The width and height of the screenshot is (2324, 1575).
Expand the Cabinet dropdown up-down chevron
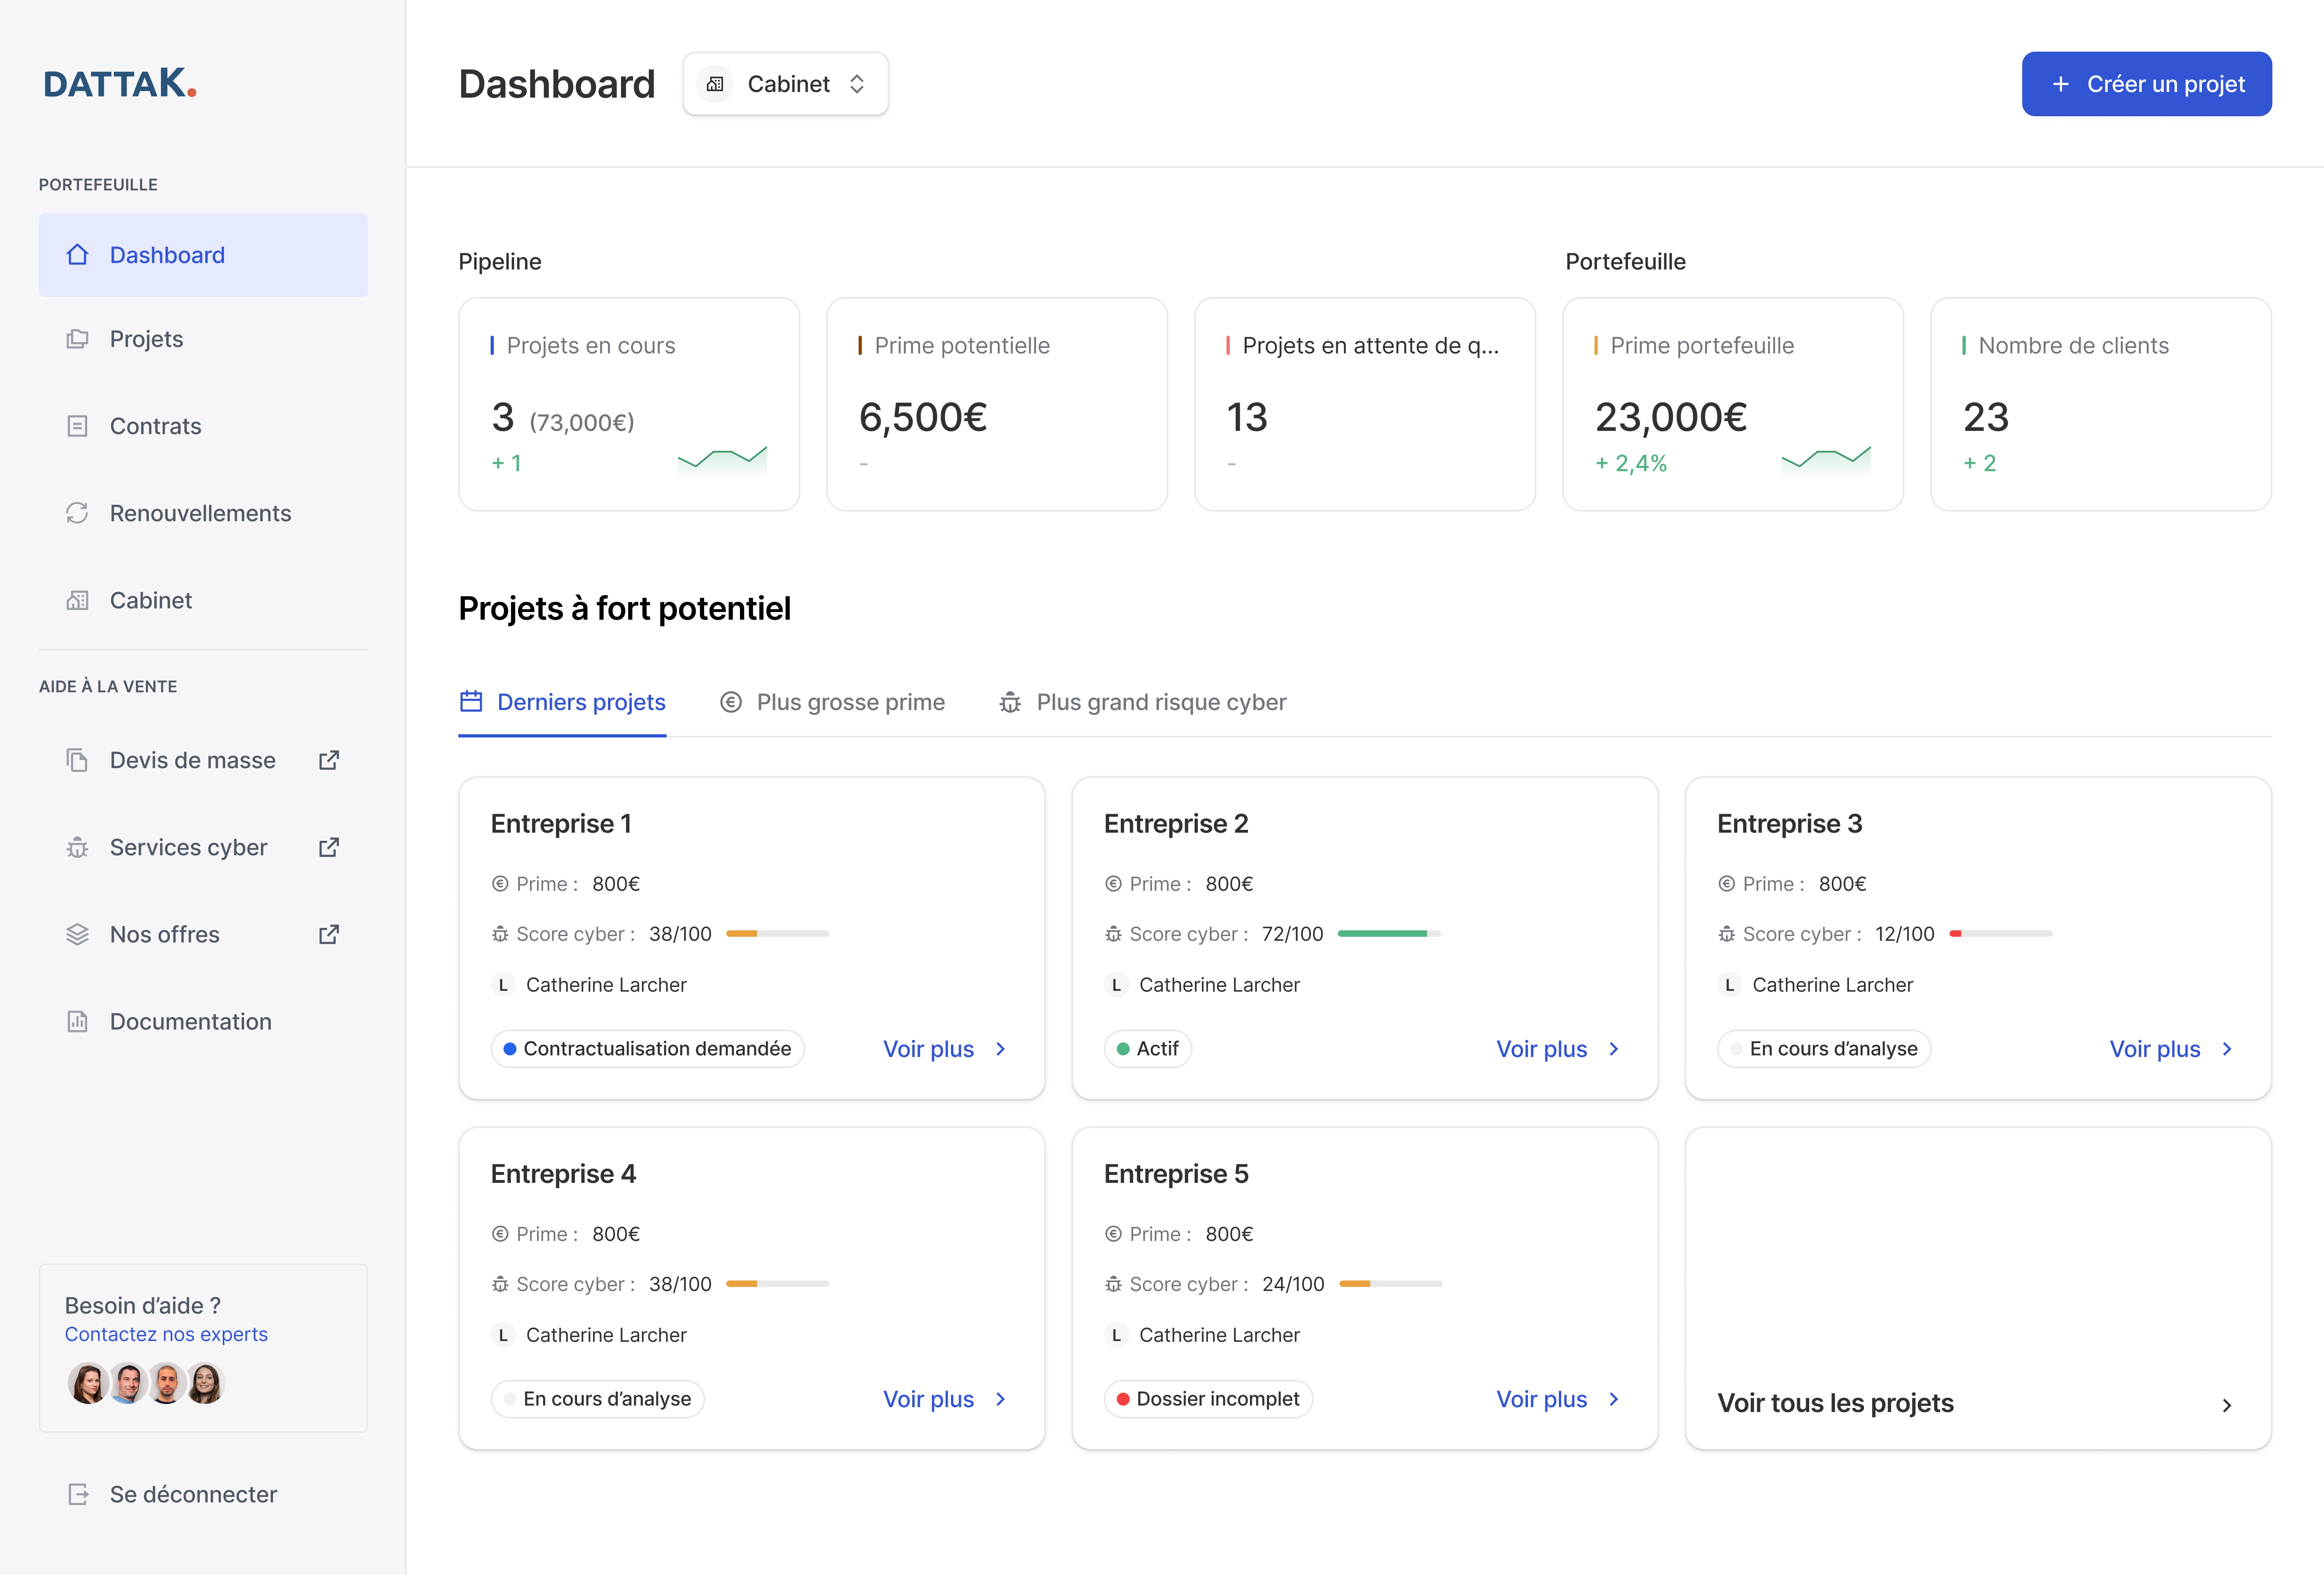point(857,84)
